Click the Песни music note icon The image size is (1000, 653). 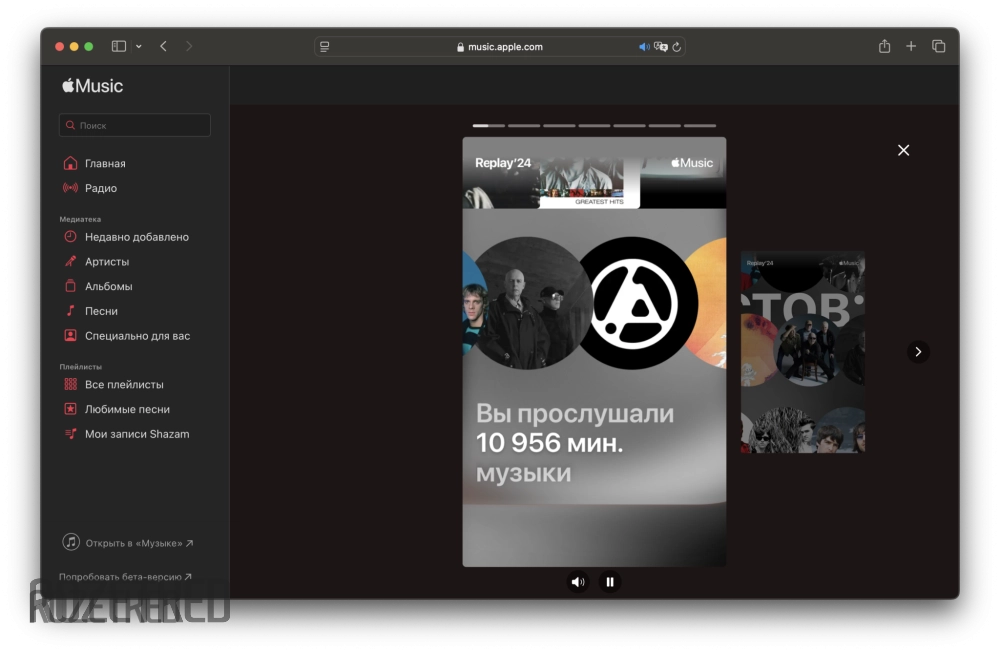pos(70,311)
